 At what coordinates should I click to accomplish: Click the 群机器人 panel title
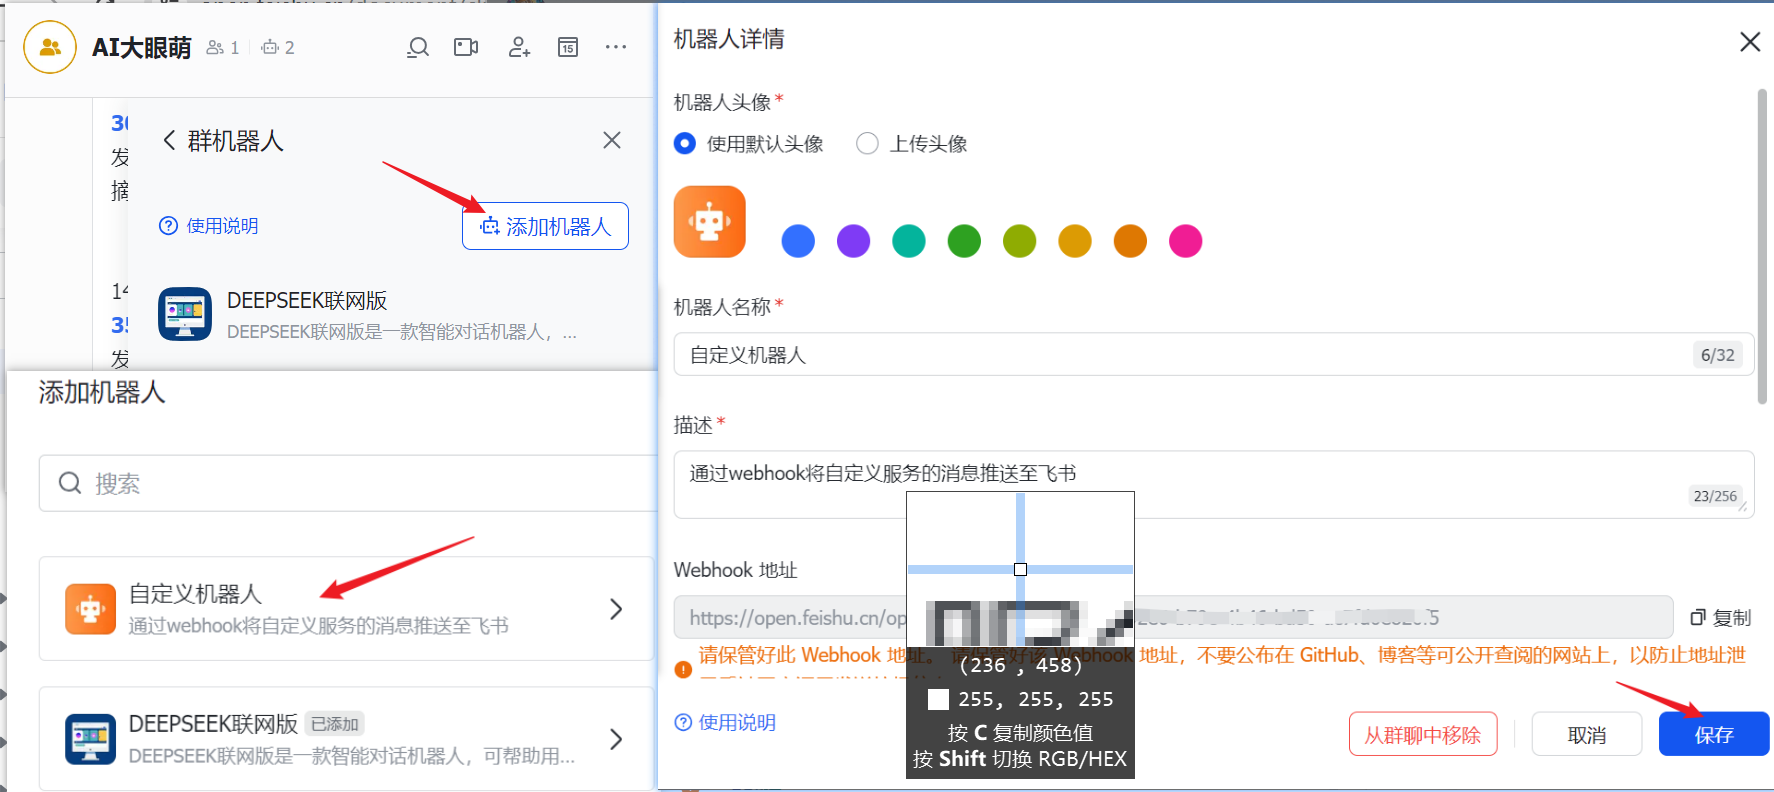pos(236,141)
